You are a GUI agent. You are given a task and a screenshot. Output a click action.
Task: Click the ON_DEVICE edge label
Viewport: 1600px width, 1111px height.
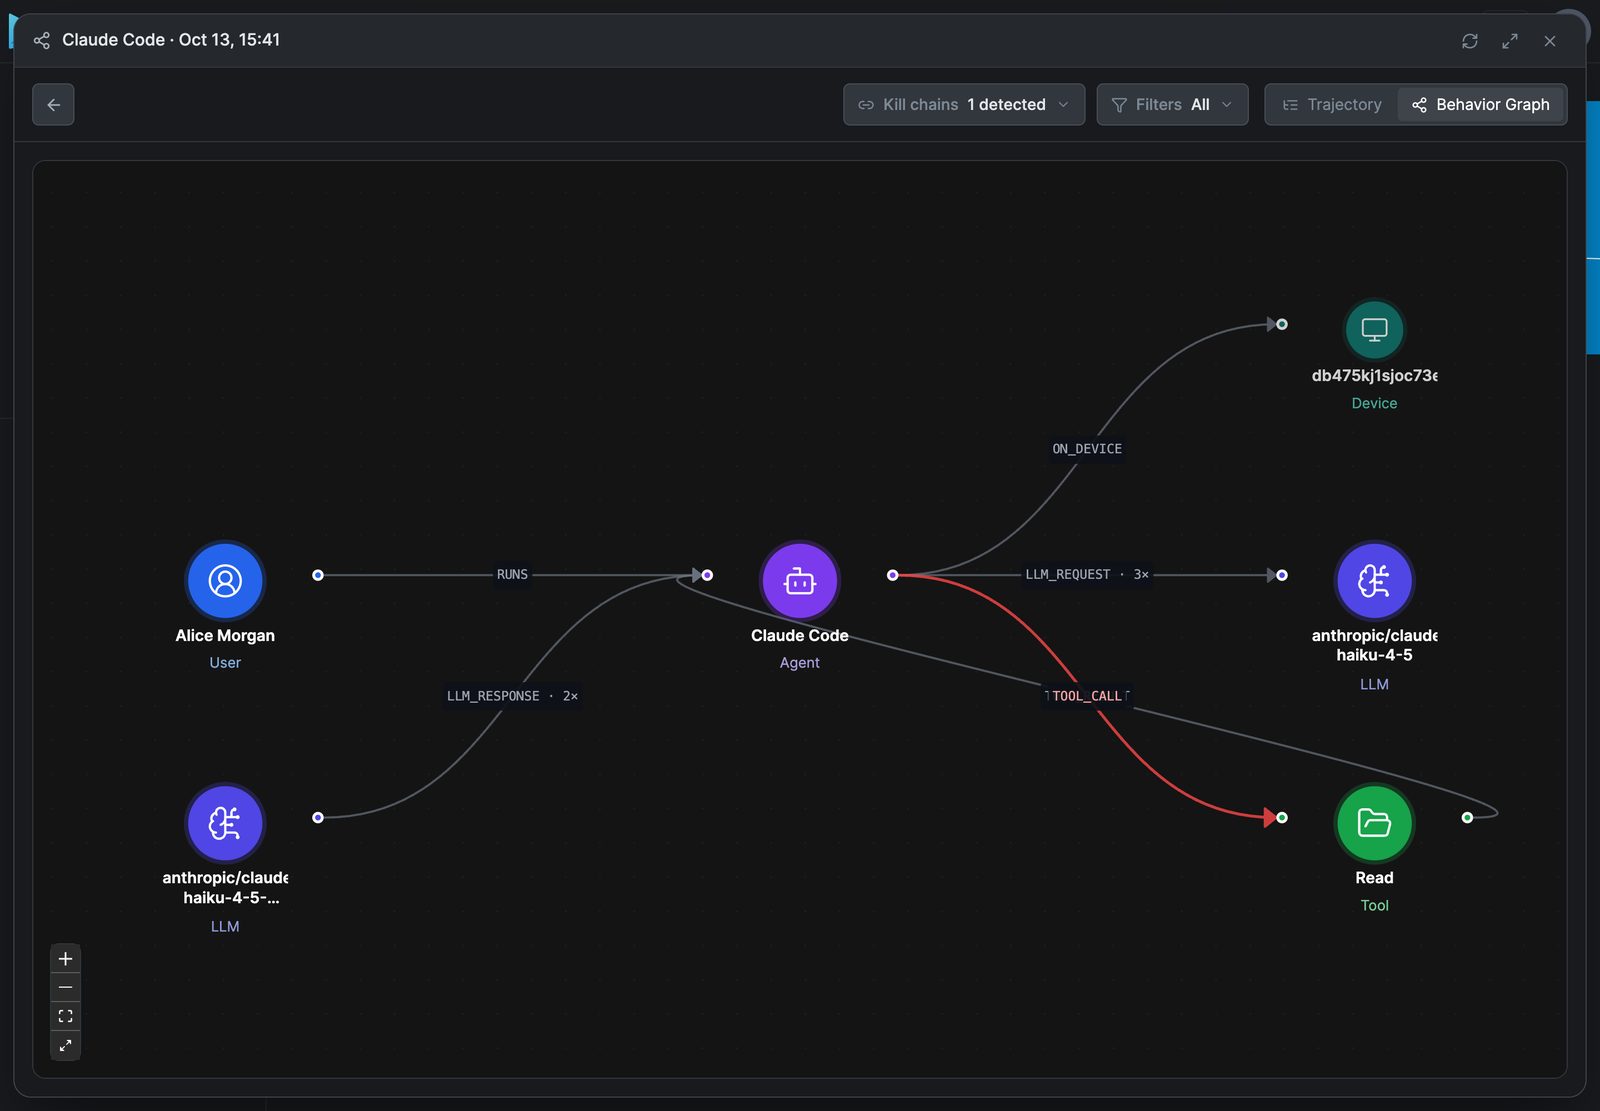pyautogui.click(x=1087, y=449)
